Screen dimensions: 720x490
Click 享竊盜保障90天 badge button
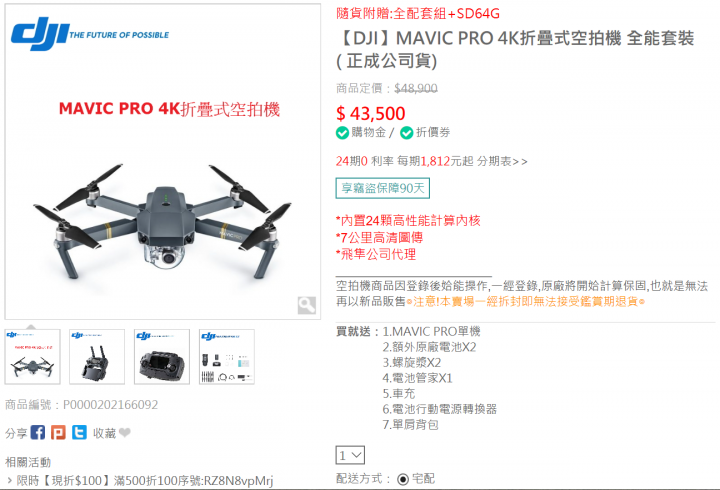[x=382, y=188]
